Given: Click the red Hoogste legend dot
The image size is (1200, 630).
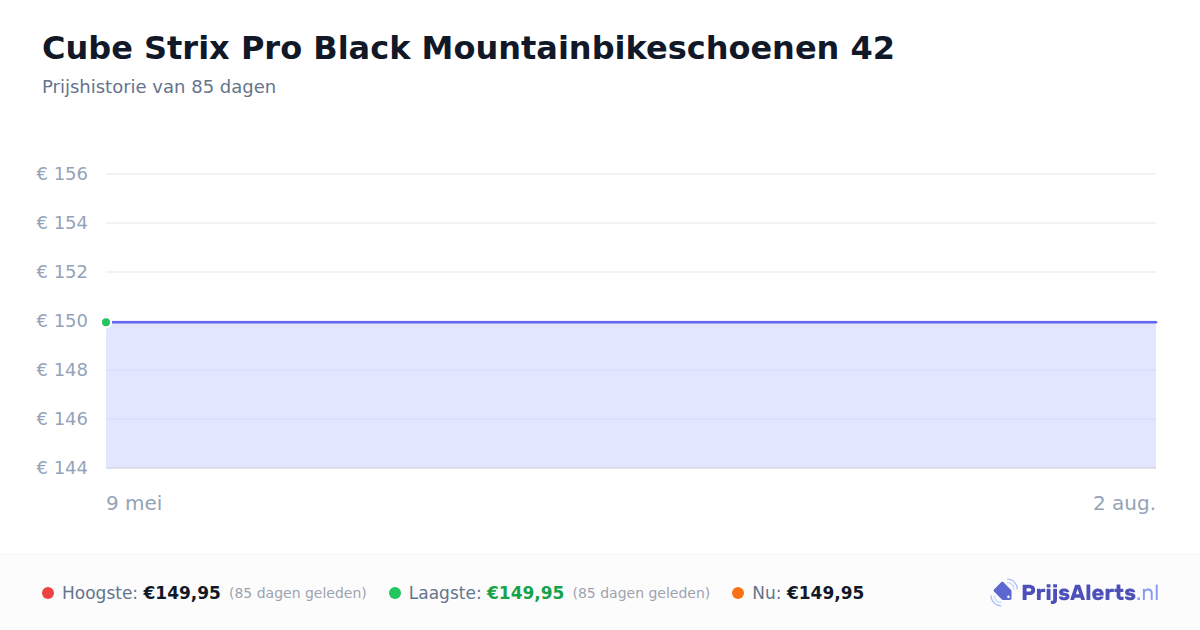Looking at the screenshot, I should (x=48, y=593).
